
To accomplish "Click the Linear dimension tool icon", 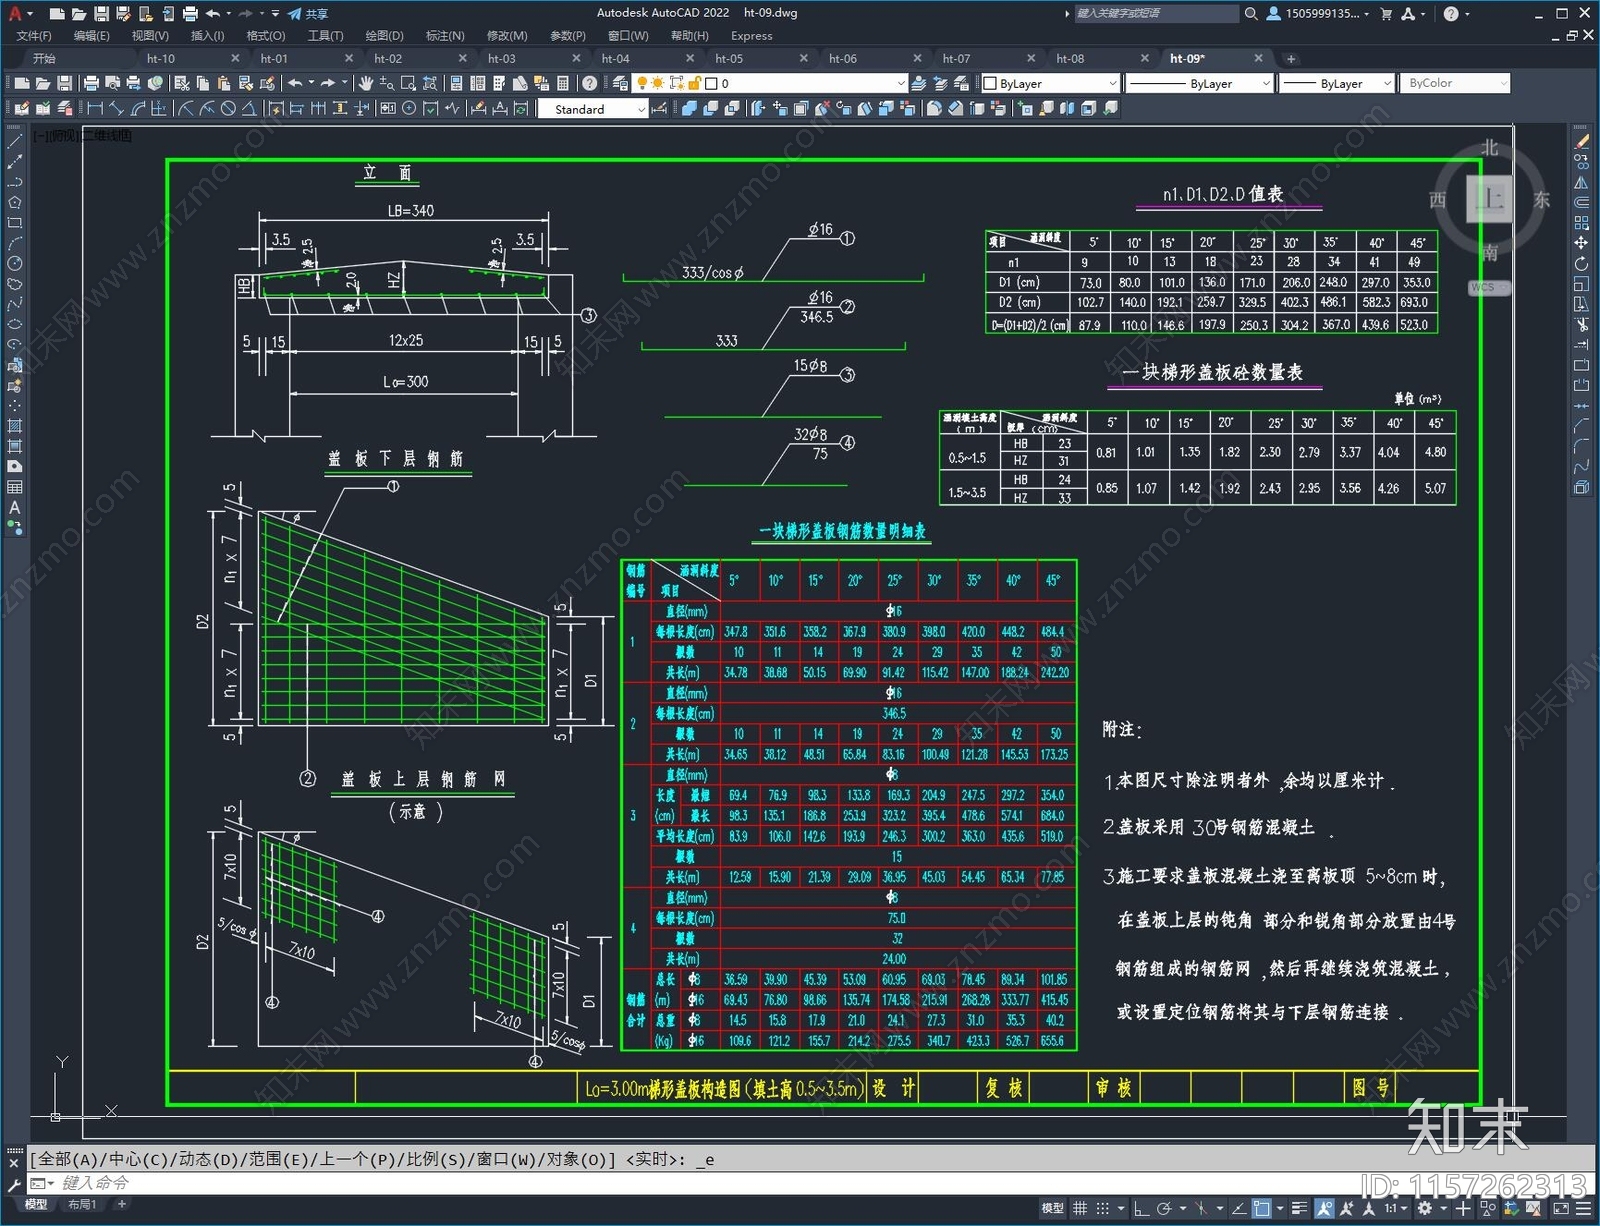I will (95, 109).
